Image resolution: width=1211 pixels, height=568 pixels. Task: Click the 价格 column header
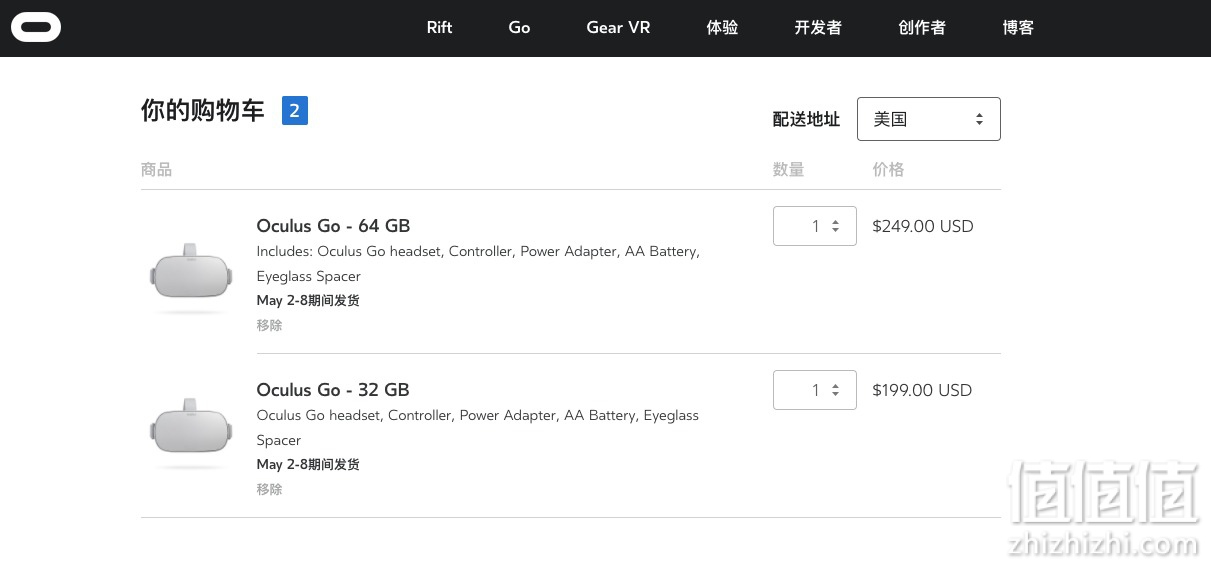(x=888, y=170)
